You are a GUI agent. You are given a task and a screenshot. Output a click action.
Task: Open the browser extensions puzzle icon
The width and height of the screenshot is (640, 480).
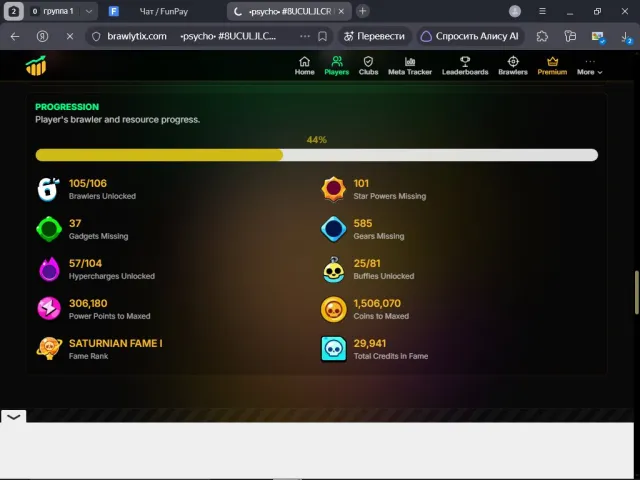pos(542,36)
